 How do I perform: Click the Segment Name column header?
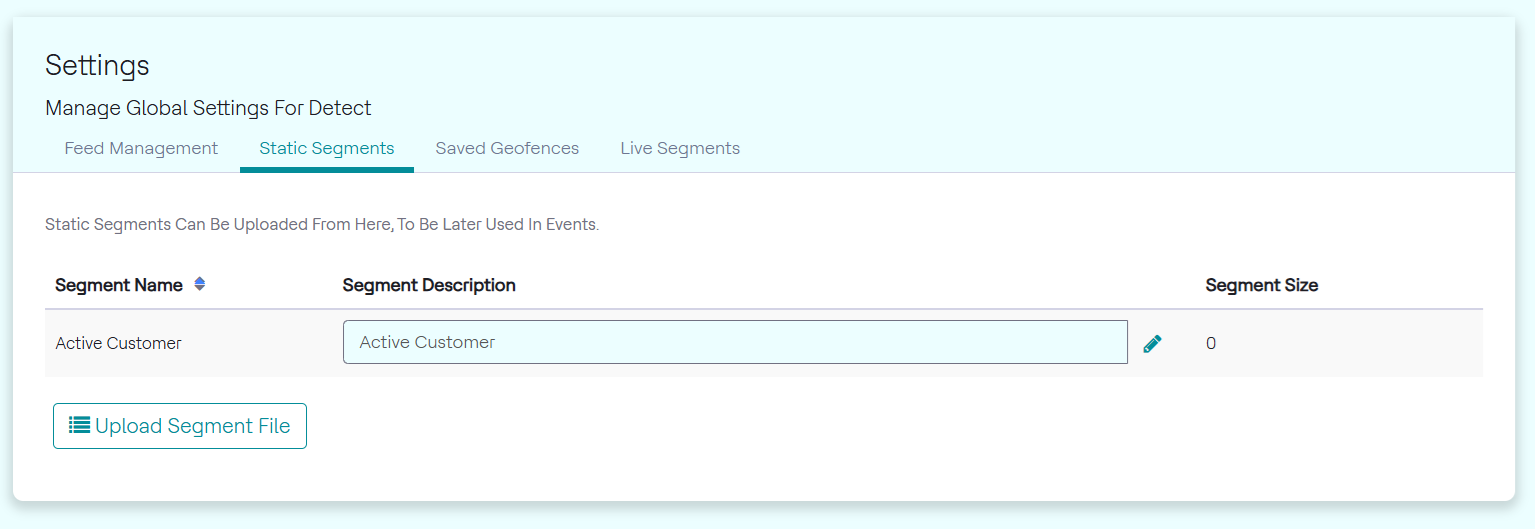(119, 285)
